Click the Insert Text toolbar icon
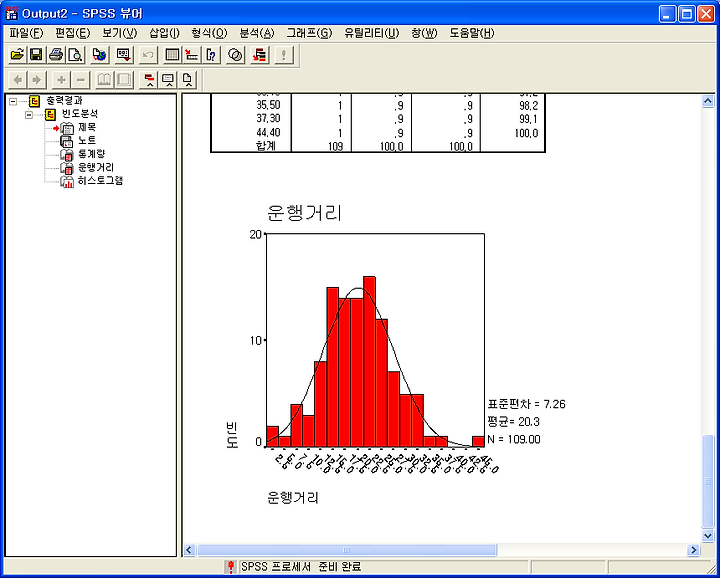This screenshot has width=720, height=578. pos(187,80)
